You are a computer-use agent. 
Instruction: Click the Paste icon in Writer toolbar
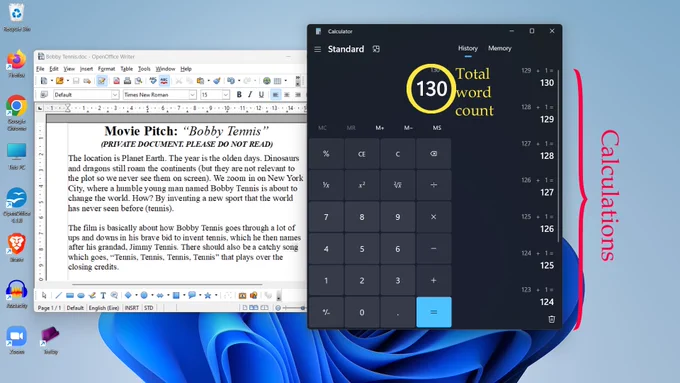coord(200,81)
